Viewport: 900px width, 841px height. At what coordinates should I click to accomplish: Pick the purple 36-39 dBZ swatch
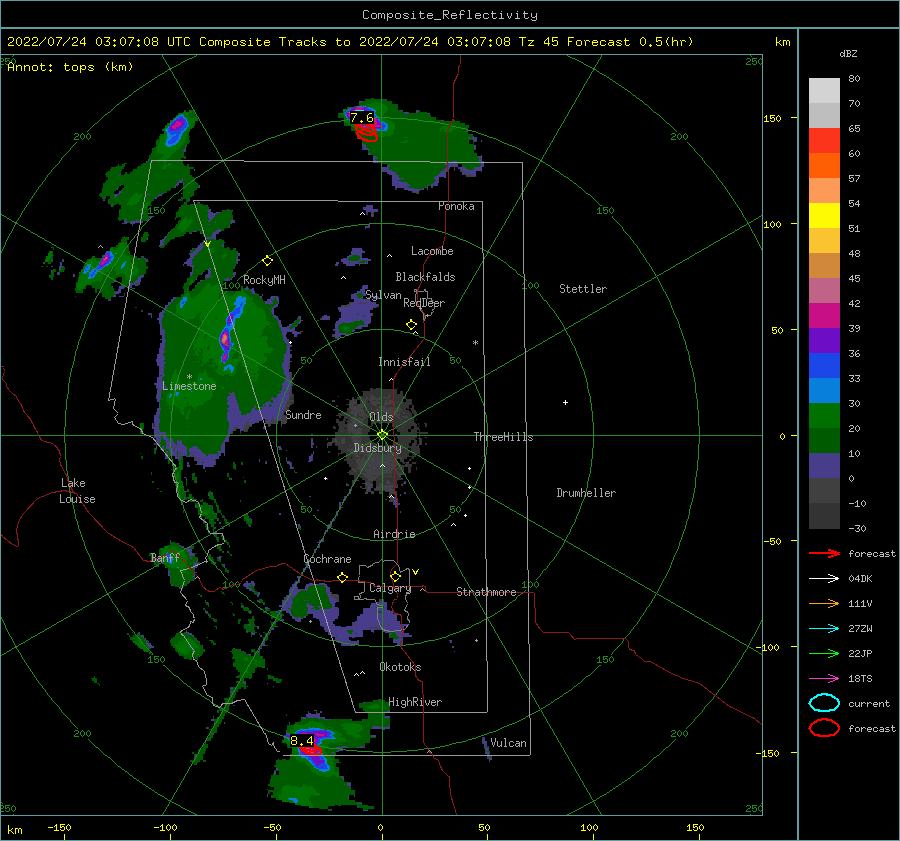pos(824,340)
